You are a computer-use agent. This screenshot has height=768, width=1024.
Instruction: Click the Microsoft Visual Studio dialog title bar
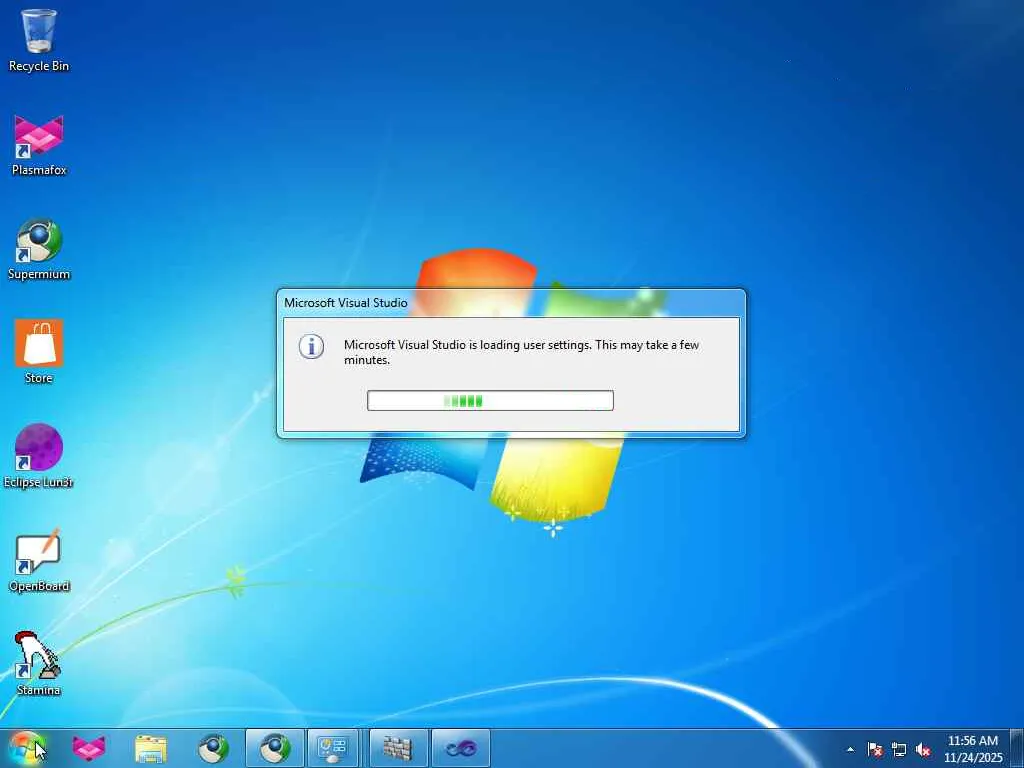511,303
